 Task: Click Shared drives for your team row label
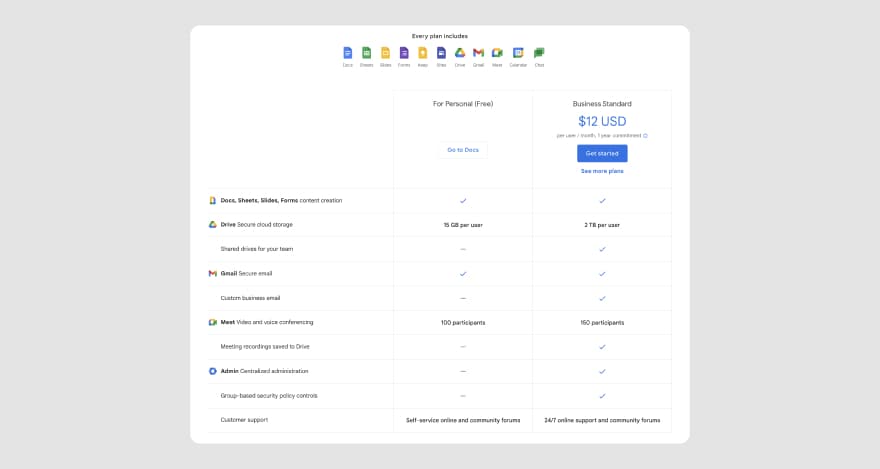click(256, 249)
